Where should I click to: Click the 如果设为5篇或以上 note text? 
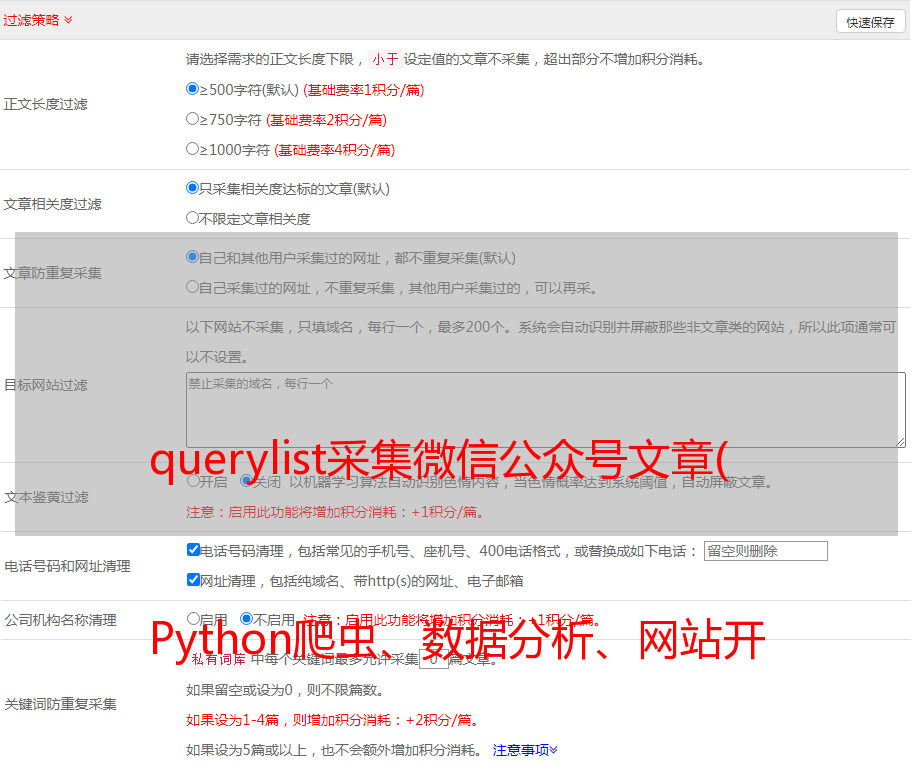click(334, 750)
